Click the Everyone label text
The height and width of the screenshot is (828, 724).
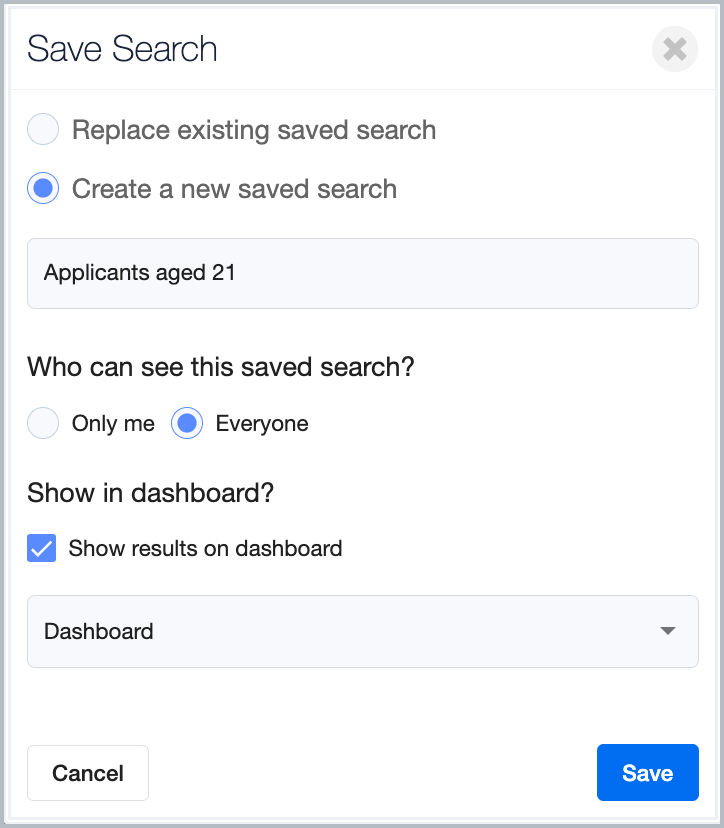point(262,424)
